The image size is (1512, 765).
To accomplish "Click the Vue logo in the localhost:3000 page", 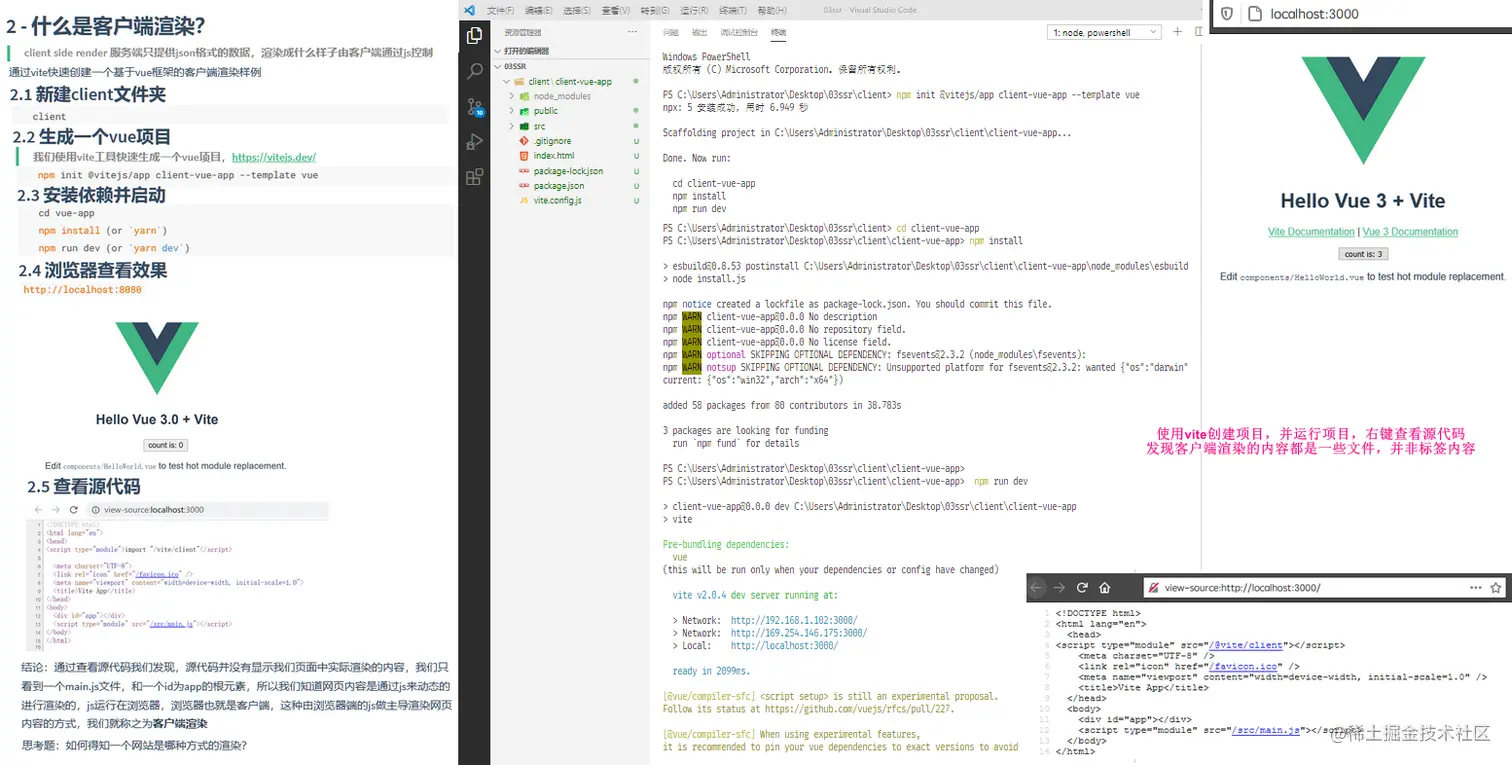I will coord(1363,110).
